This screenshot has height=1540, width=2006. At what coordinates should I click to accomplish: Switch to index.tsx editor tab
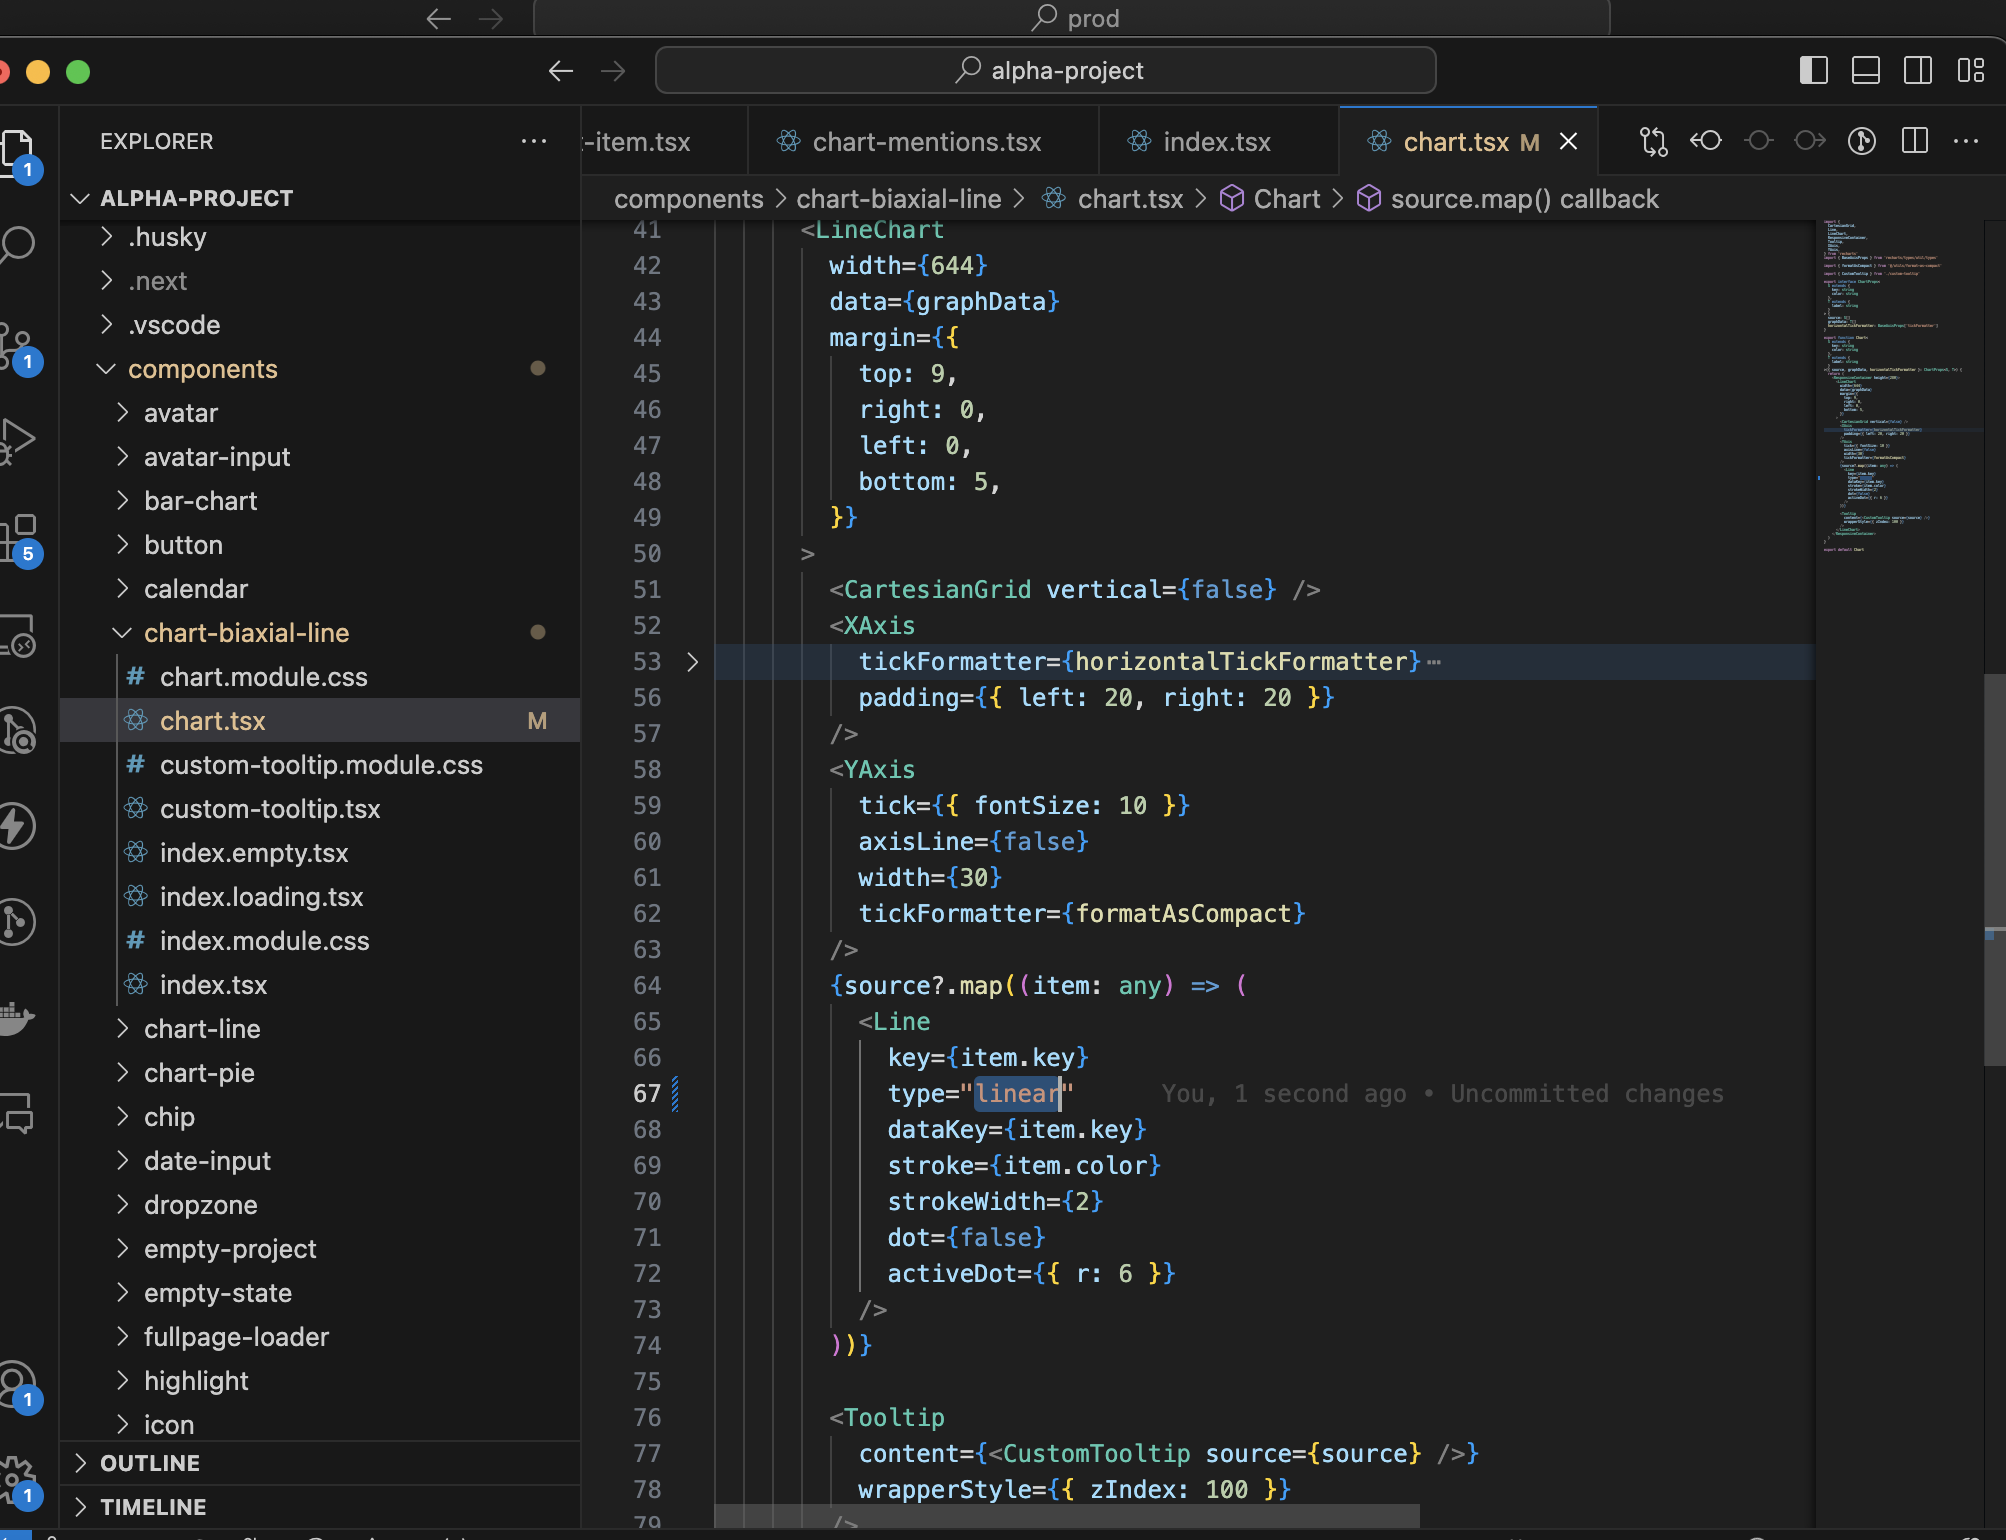tap(1216, 142)
